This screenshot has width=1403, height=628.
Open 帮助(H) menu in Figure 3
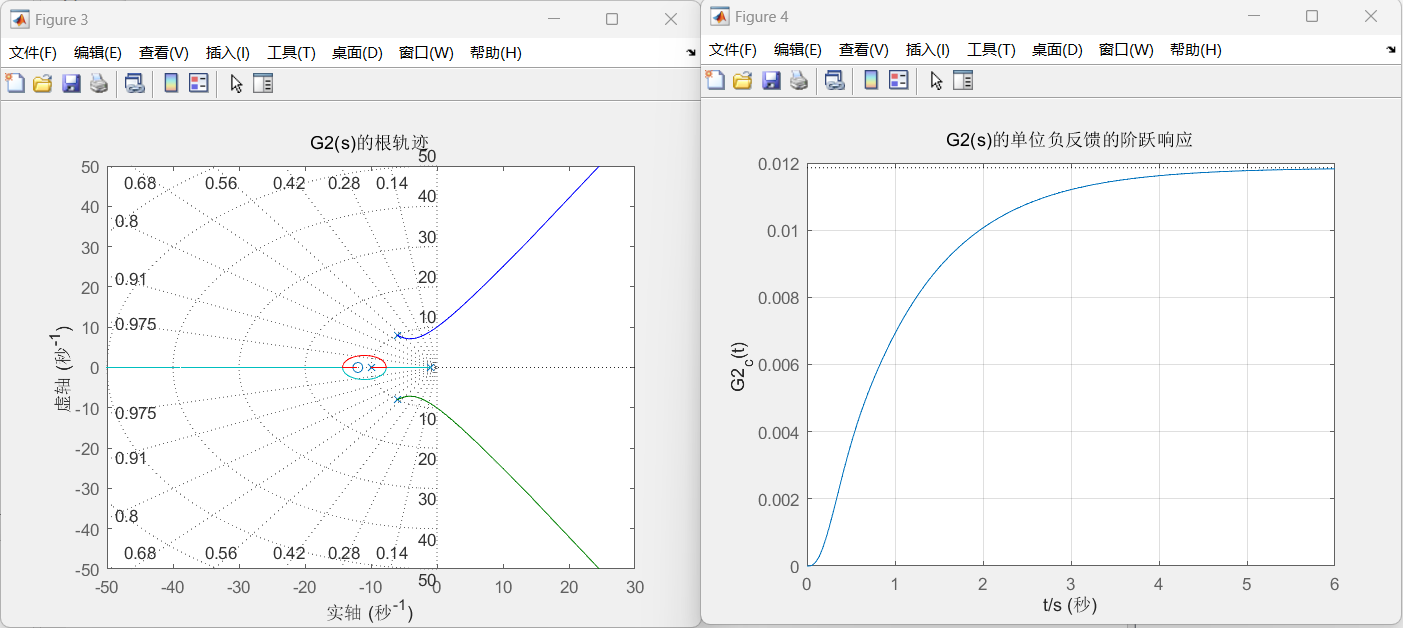(496, 53)
